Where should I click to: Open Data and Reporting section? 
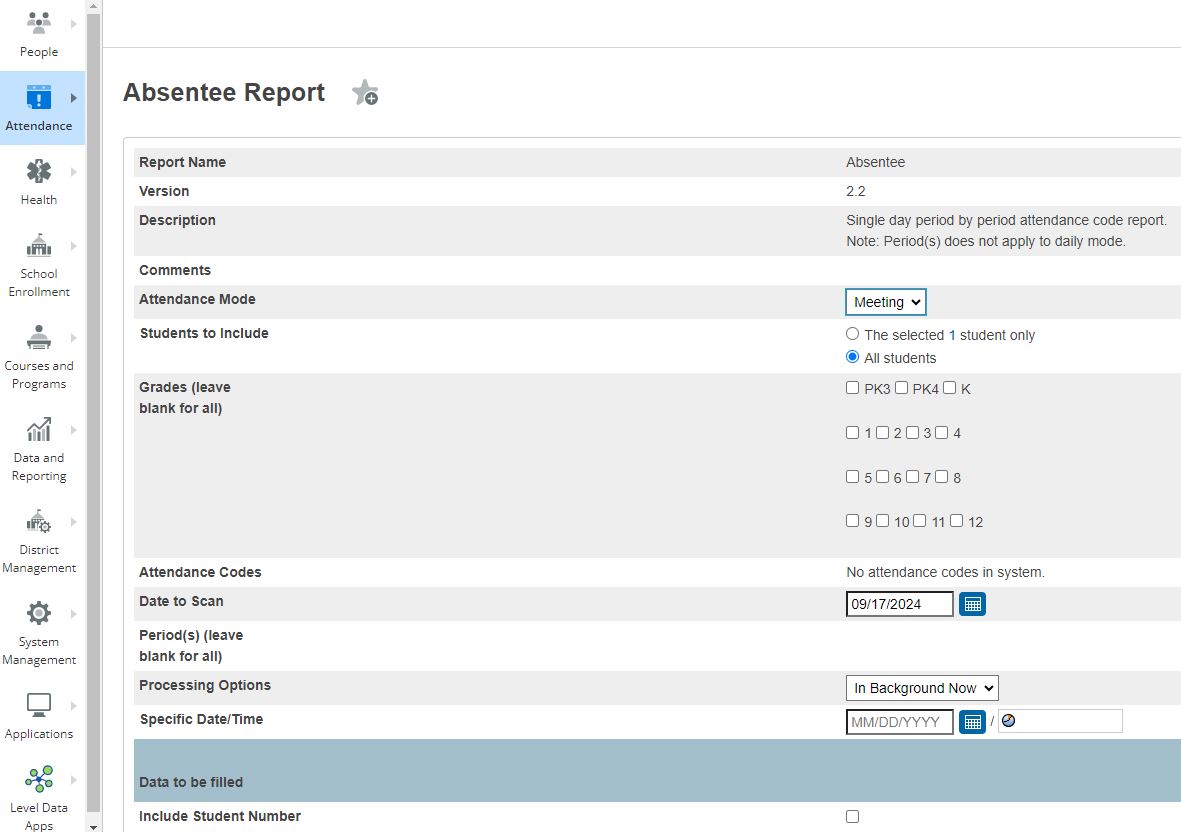pos(38,429)
